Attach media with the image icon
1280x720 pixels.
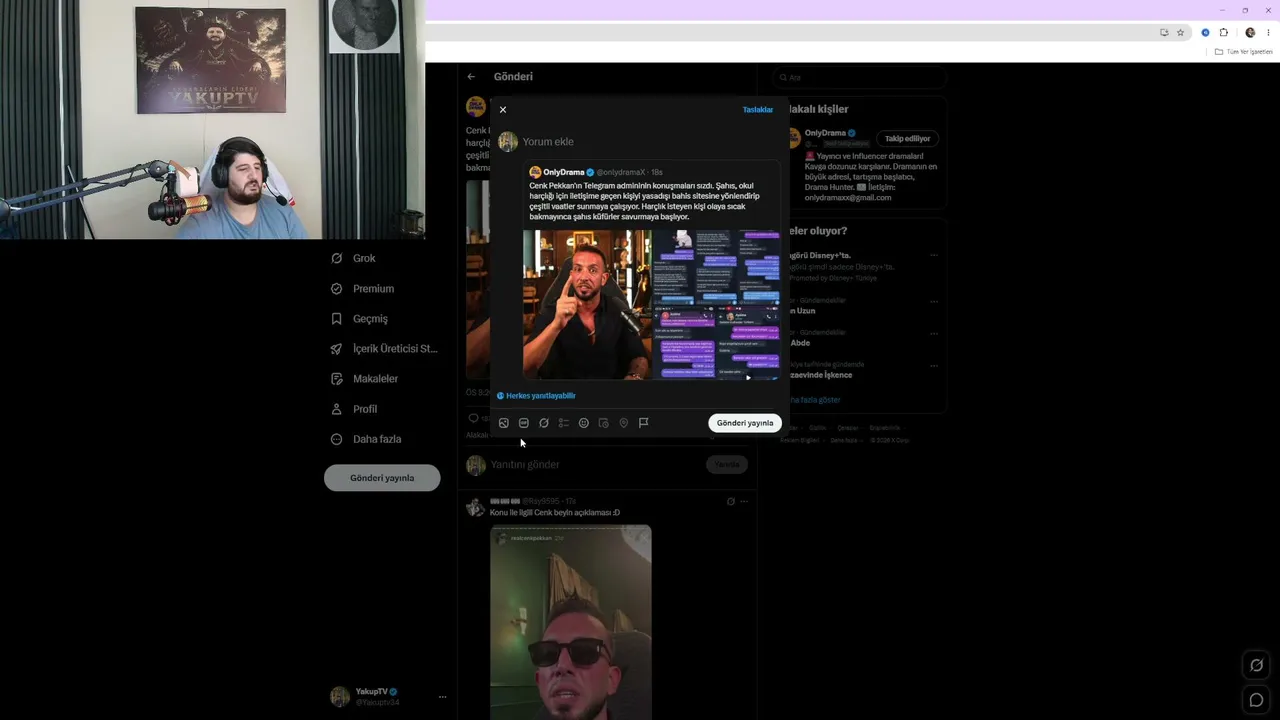(x=504, y=423)
